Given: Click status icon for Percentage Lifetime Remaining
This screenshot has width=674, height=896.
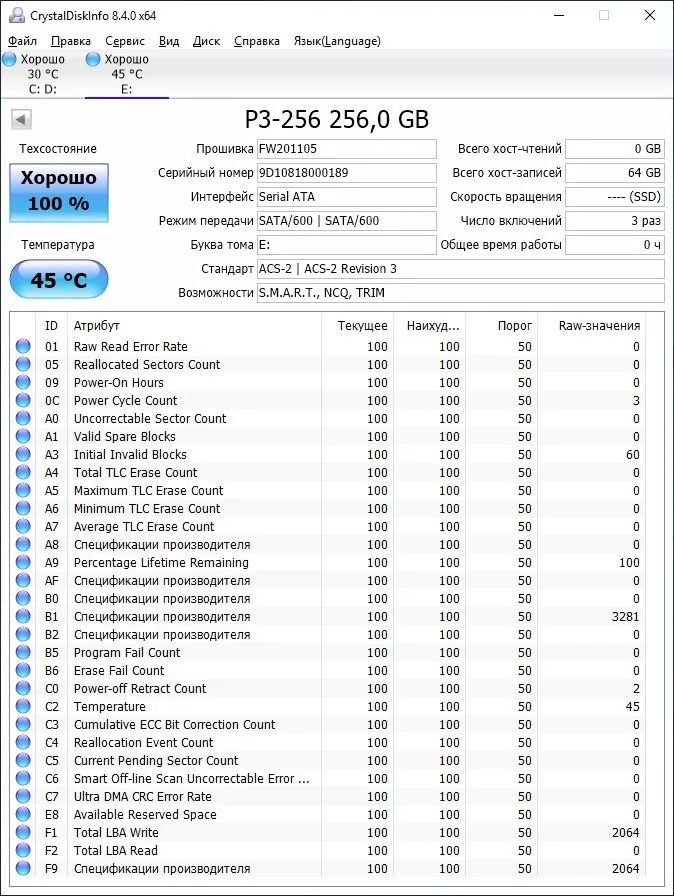Looking at the screenshot, I should coord(23,562).
